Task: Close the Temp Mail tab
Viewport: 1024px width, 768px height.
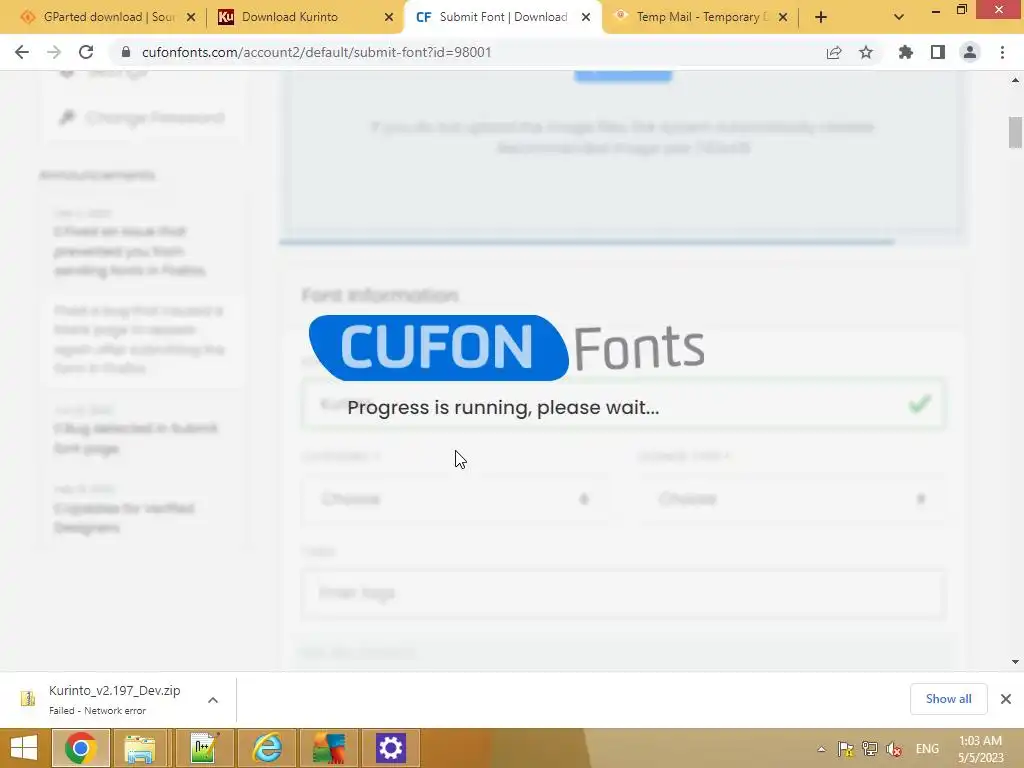Action: pos(783,18)
